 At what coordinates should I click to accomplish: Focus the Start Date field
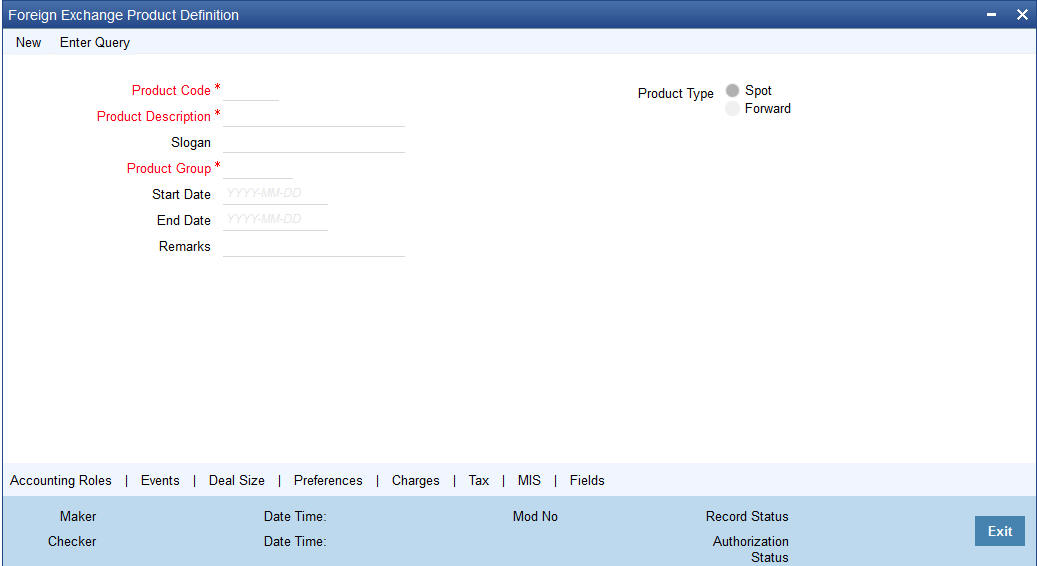point(275,194)
